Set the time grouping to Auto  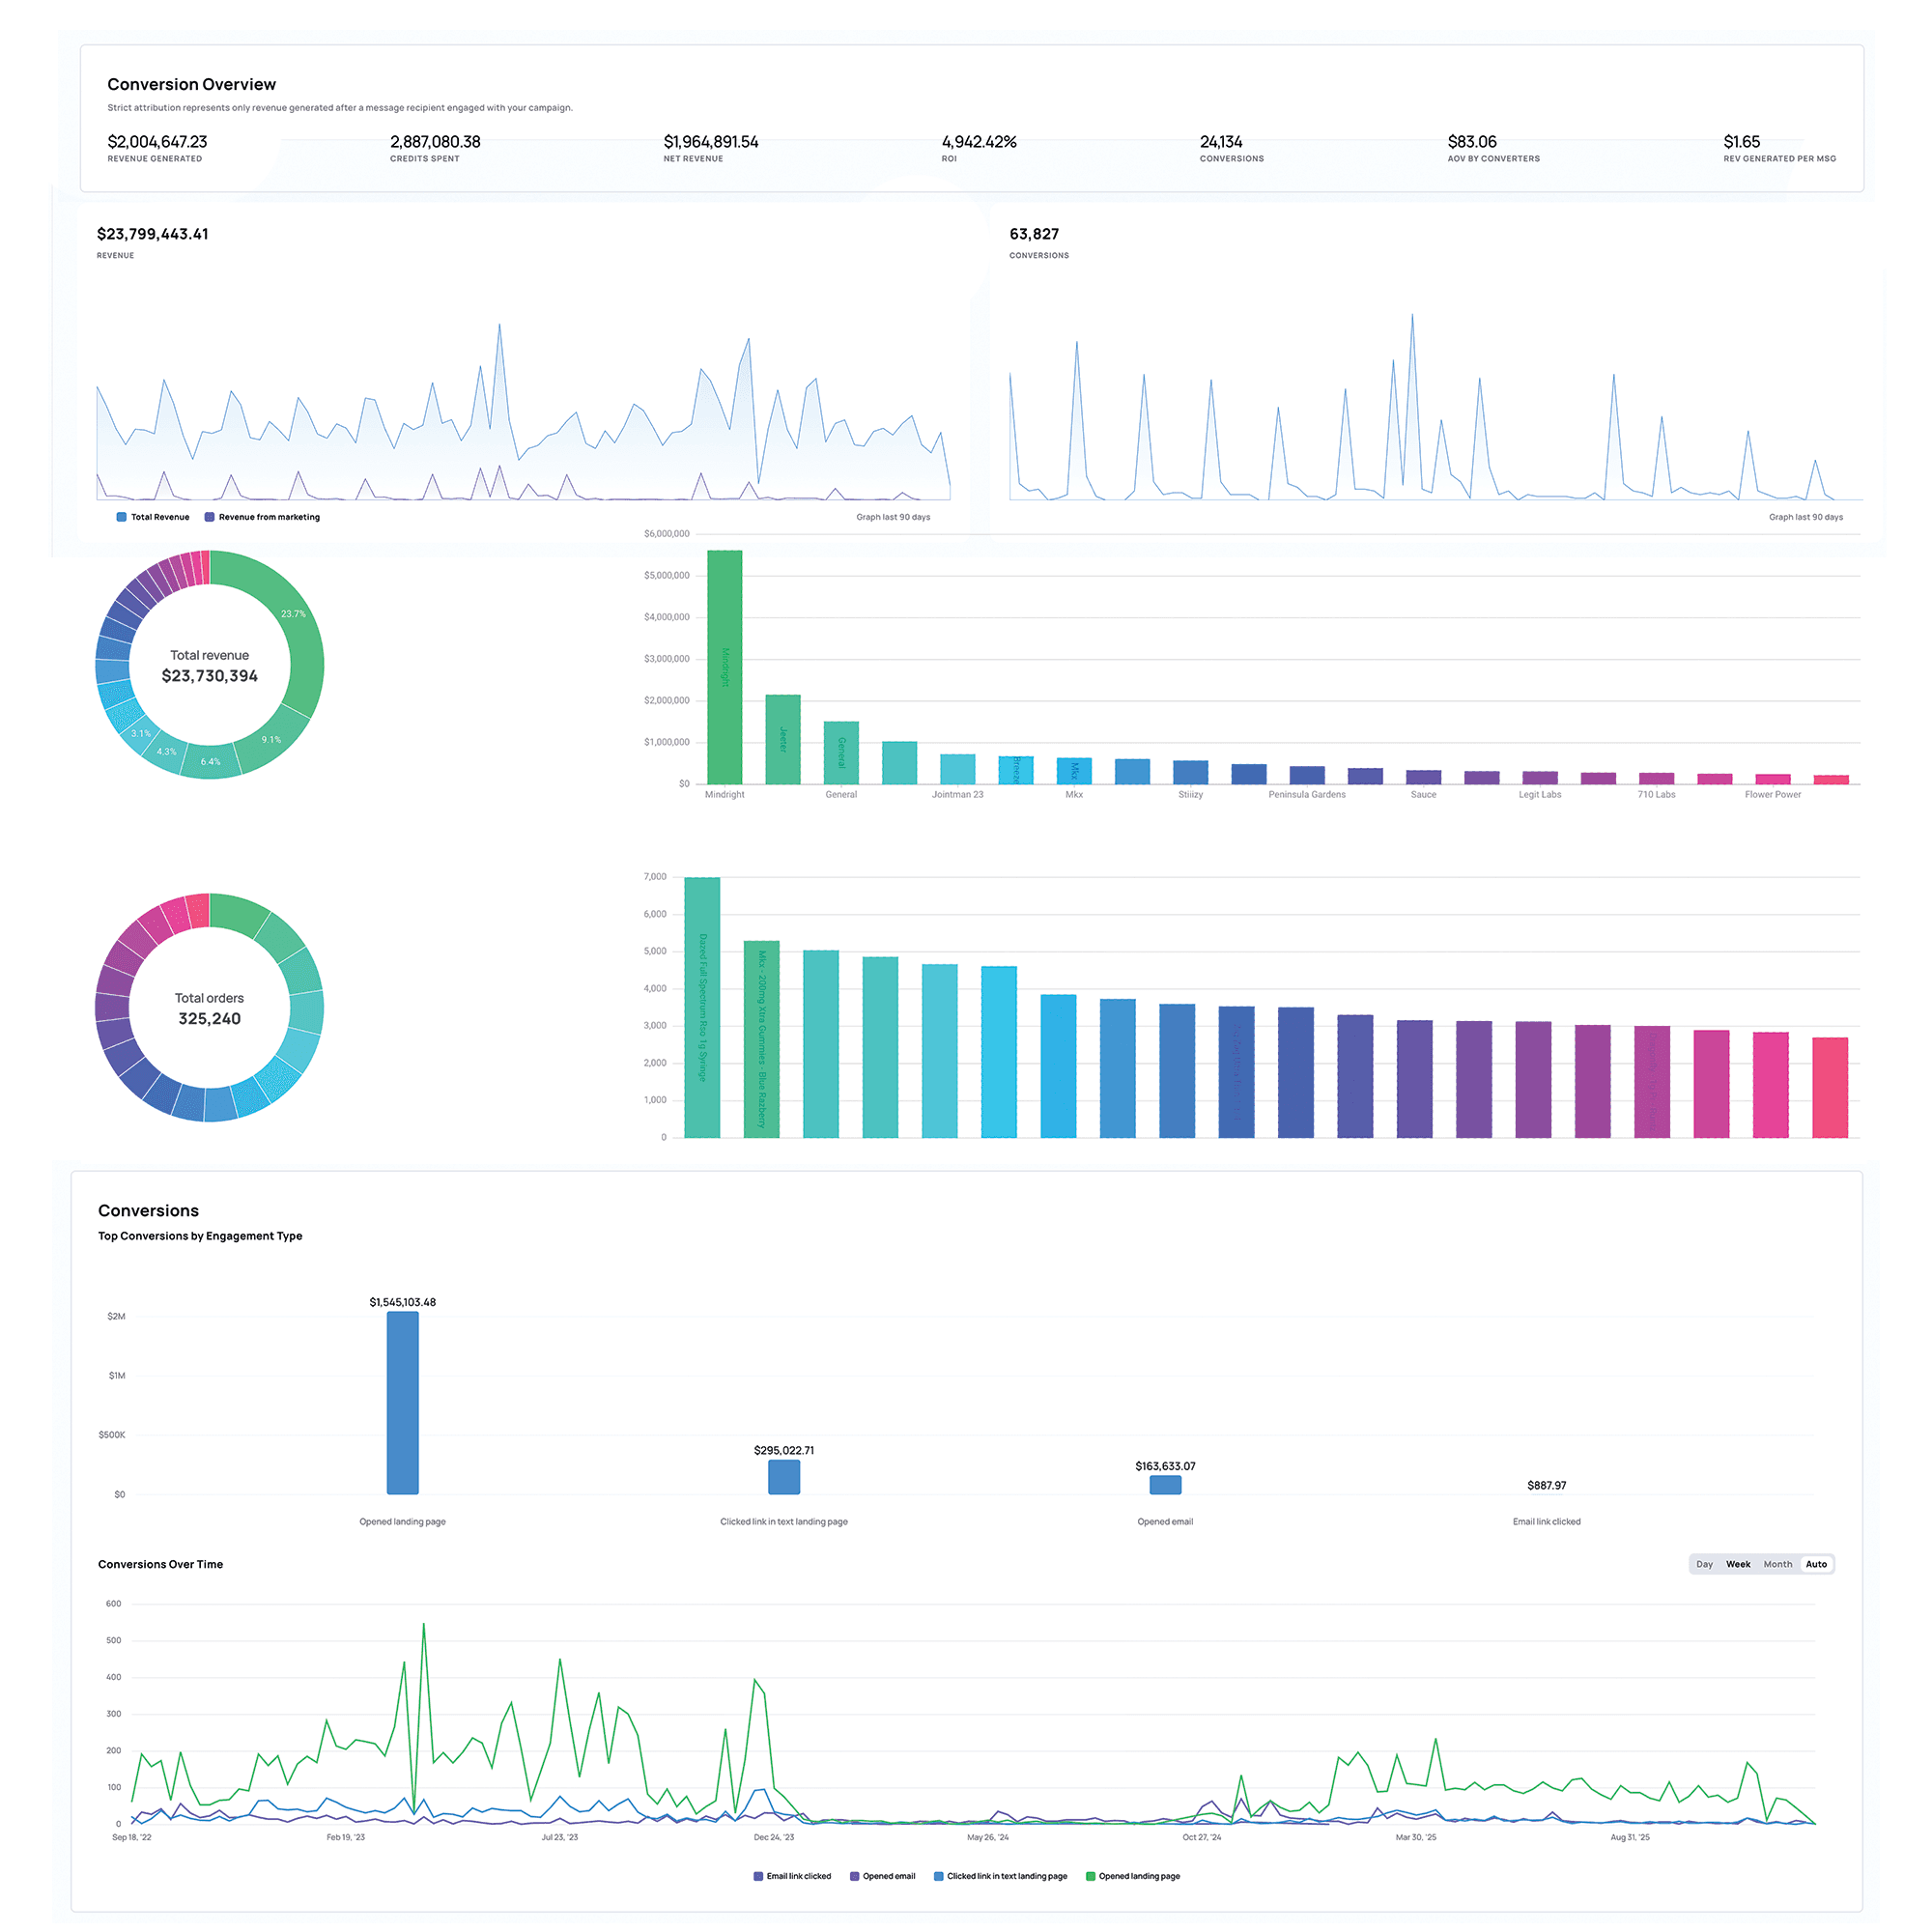[x=1816, y=1564]
